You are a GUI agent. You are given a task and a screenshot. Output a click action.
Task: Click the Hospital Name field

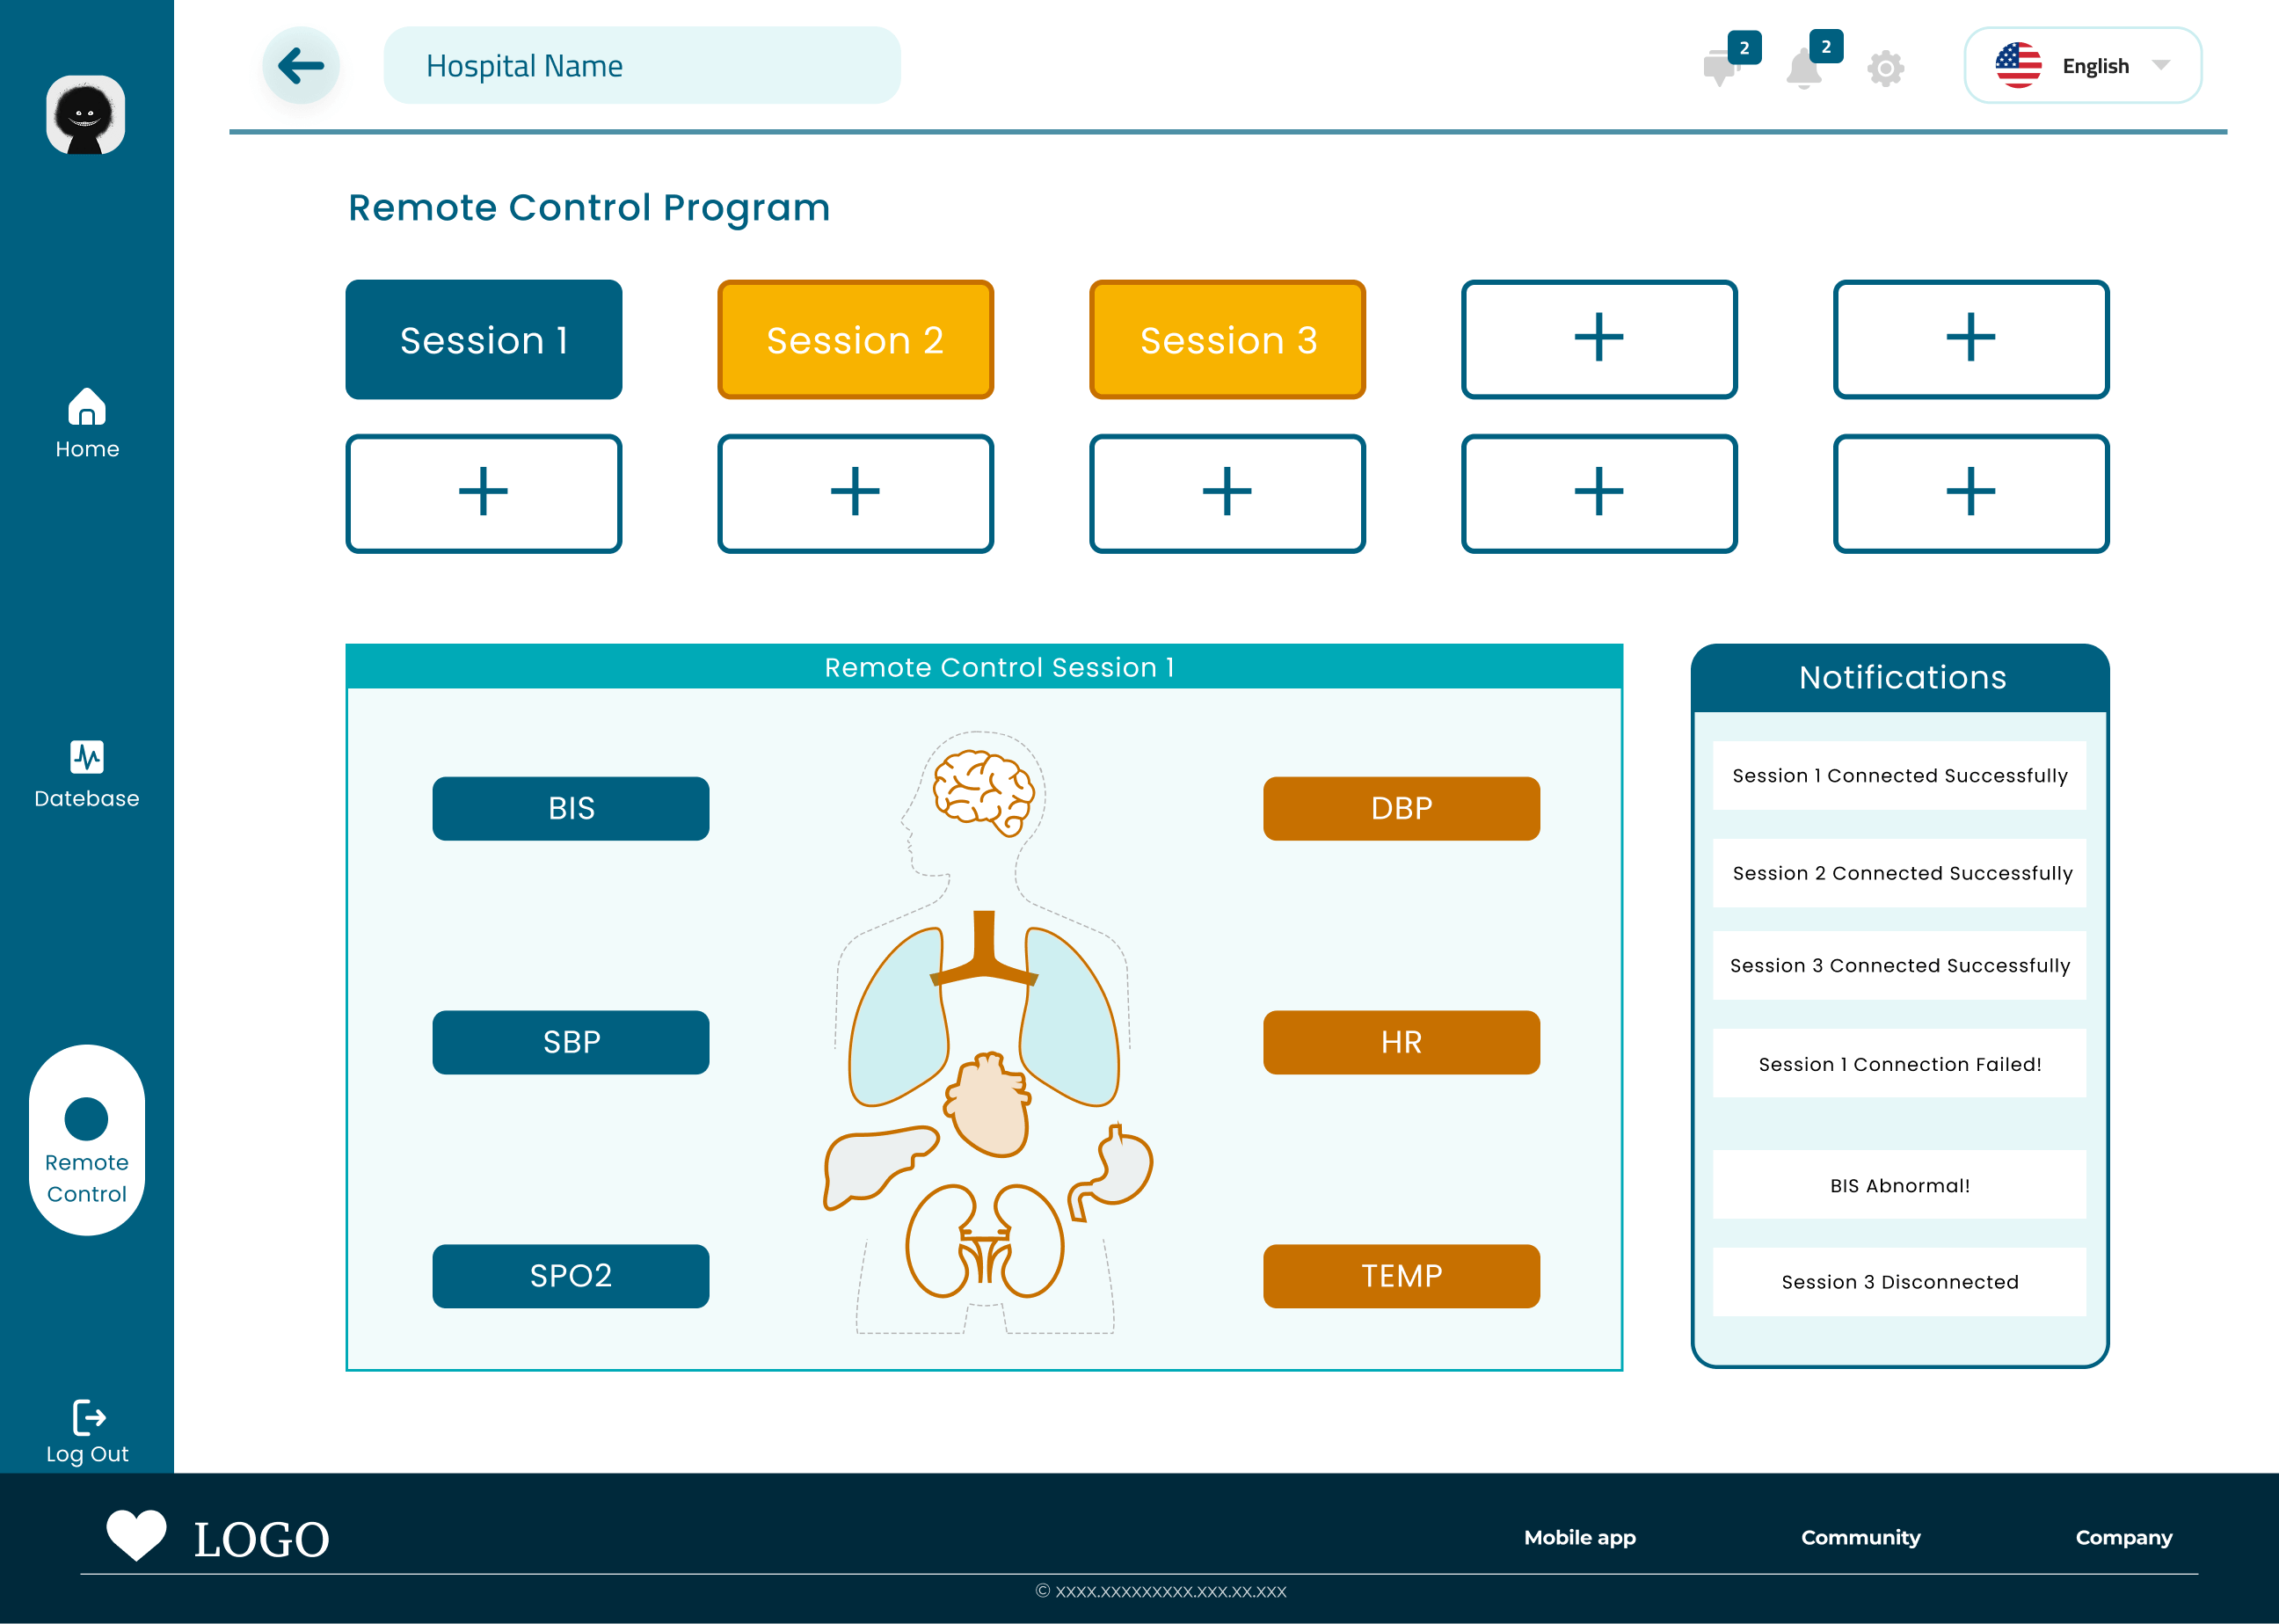[x=642, y=66]
